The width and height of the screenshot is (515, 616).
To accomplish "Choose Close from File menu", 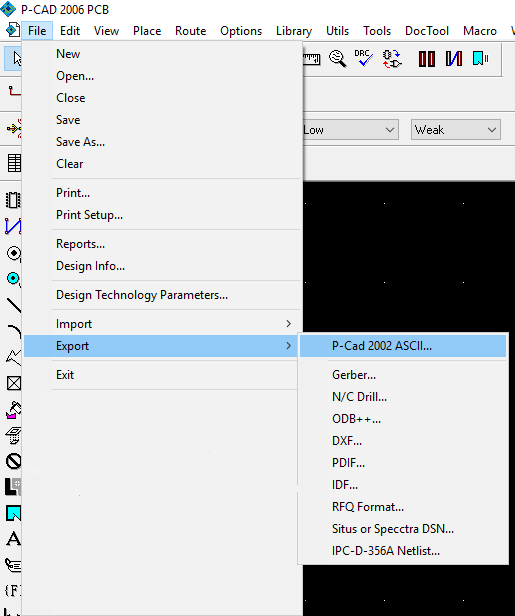I will point(162,98).
